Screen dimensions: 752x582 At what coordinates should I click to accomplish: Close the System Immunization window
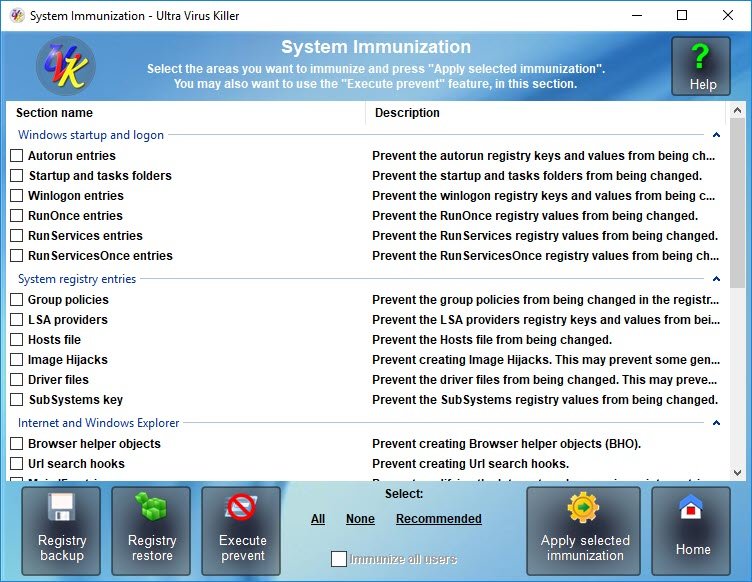[728, 15]
